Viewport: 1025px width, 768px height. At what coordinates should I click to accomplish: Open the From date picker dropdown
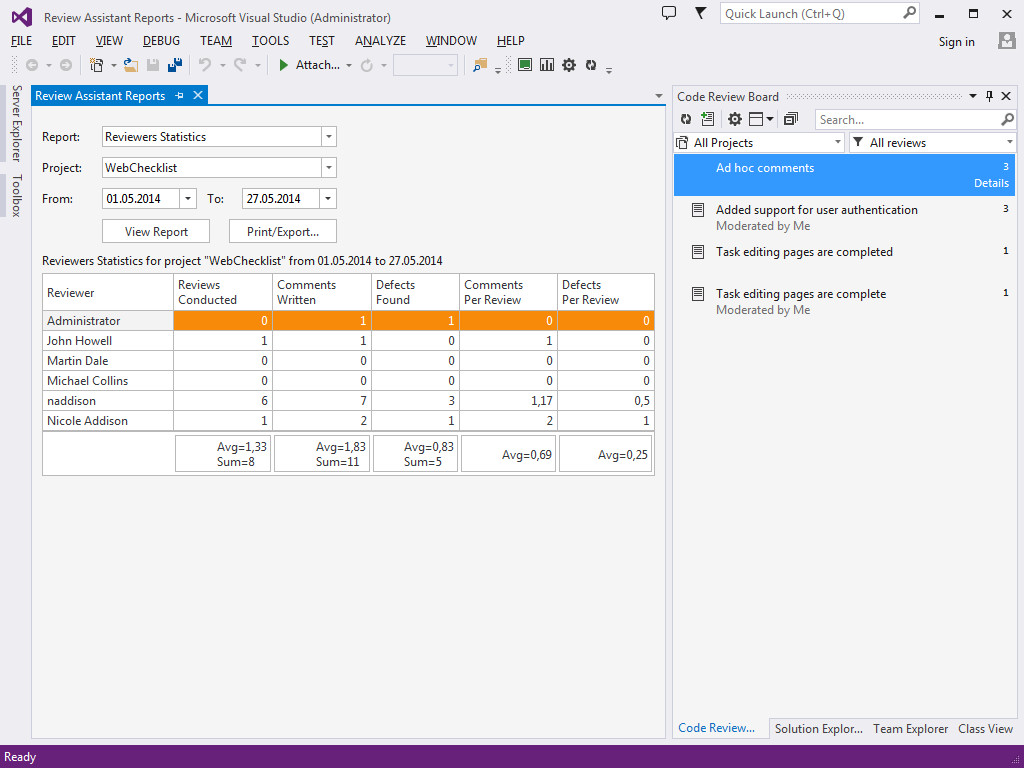point(188,199)
